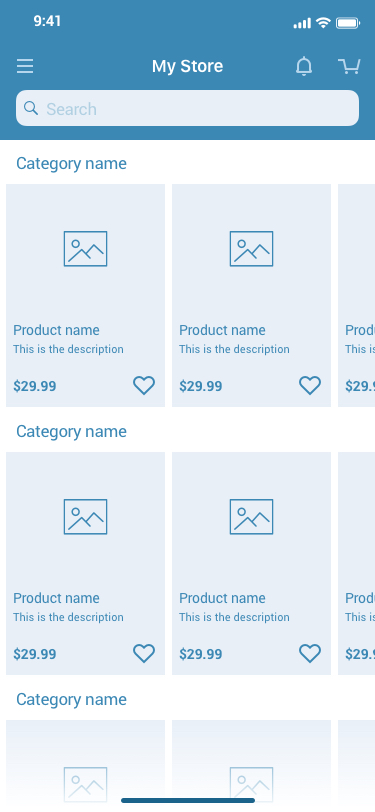Select third Category name heading

click(71, 700)
